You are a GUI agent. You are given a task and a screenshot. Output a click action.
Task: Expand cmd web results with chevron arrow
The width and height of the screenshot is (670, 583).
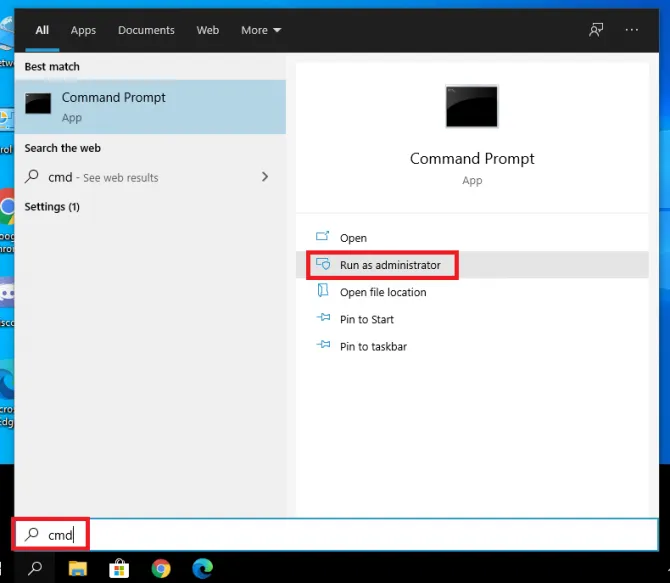click(x=265, y=177)
